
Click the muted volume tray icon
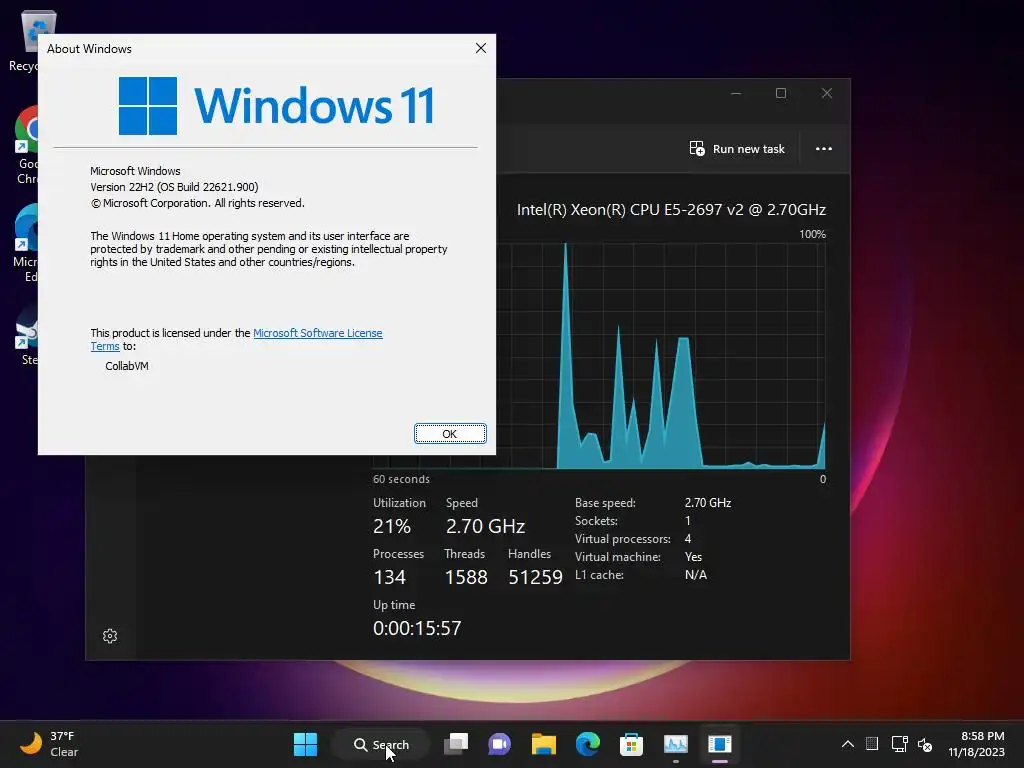click(x=925, y=744)
